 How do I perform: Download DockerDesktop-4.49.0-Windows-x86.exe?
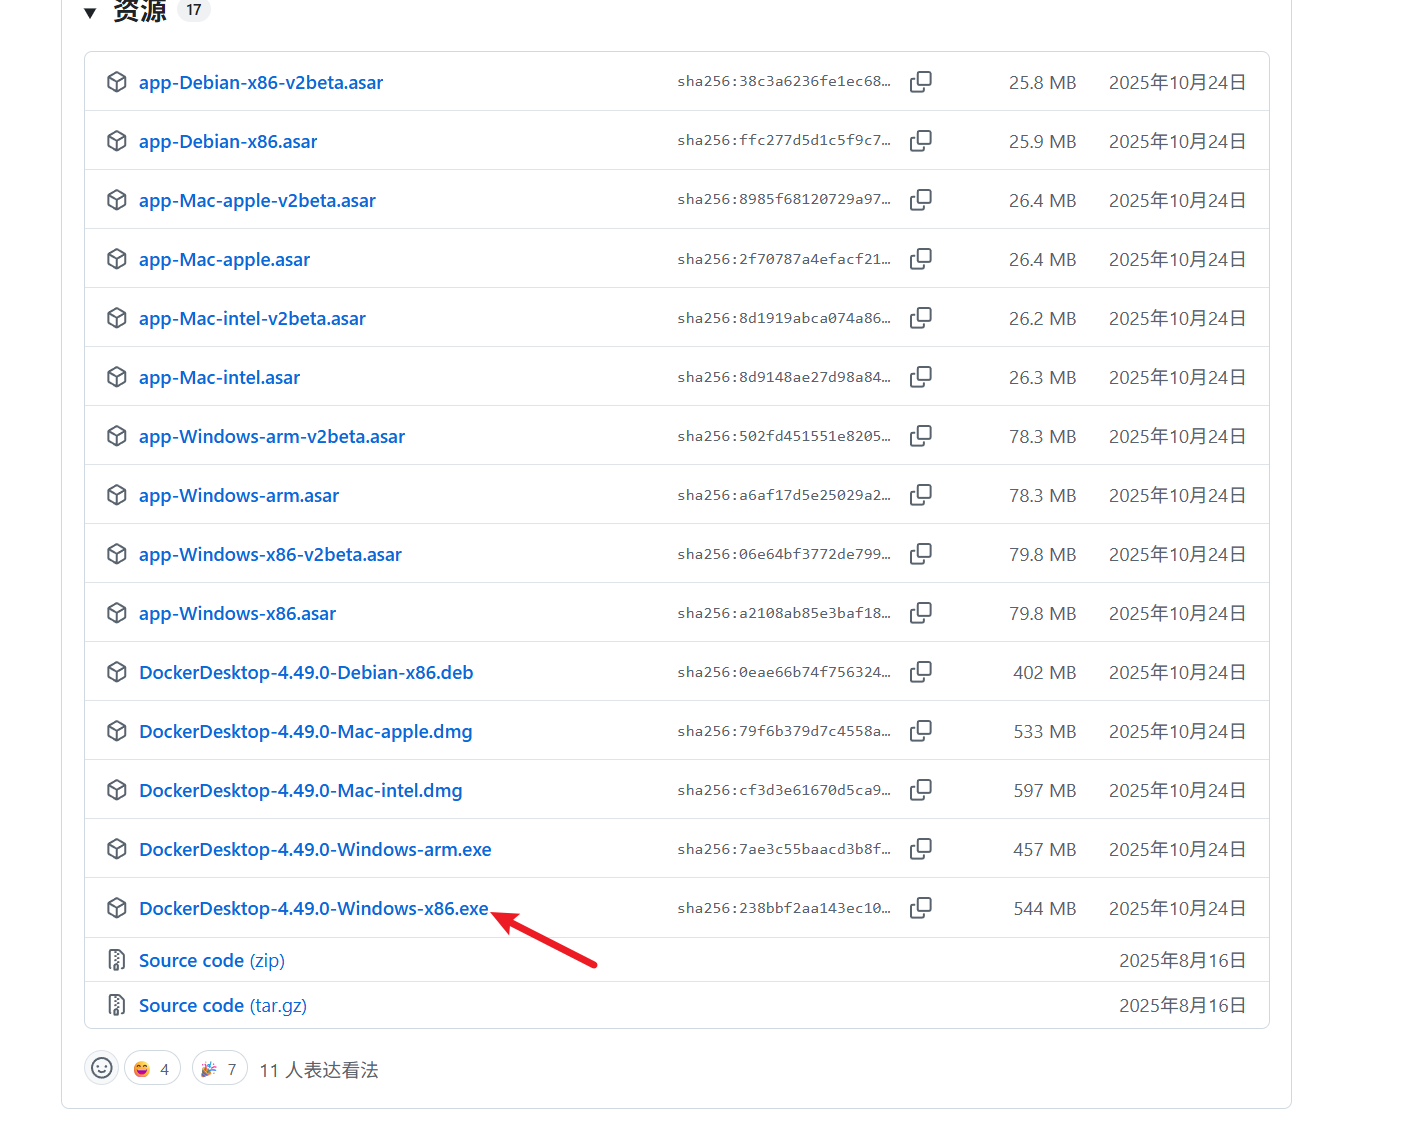pyautogui.click(x=314, y=909)
